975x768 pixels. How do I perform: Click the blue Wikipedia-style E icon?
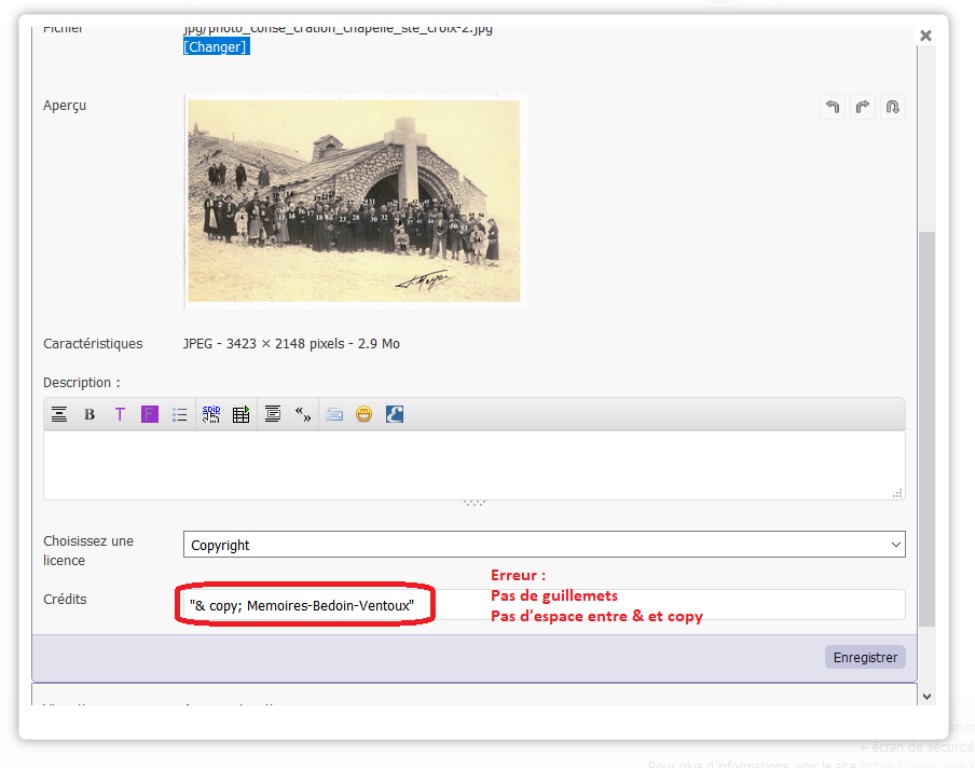click(394, 414)
